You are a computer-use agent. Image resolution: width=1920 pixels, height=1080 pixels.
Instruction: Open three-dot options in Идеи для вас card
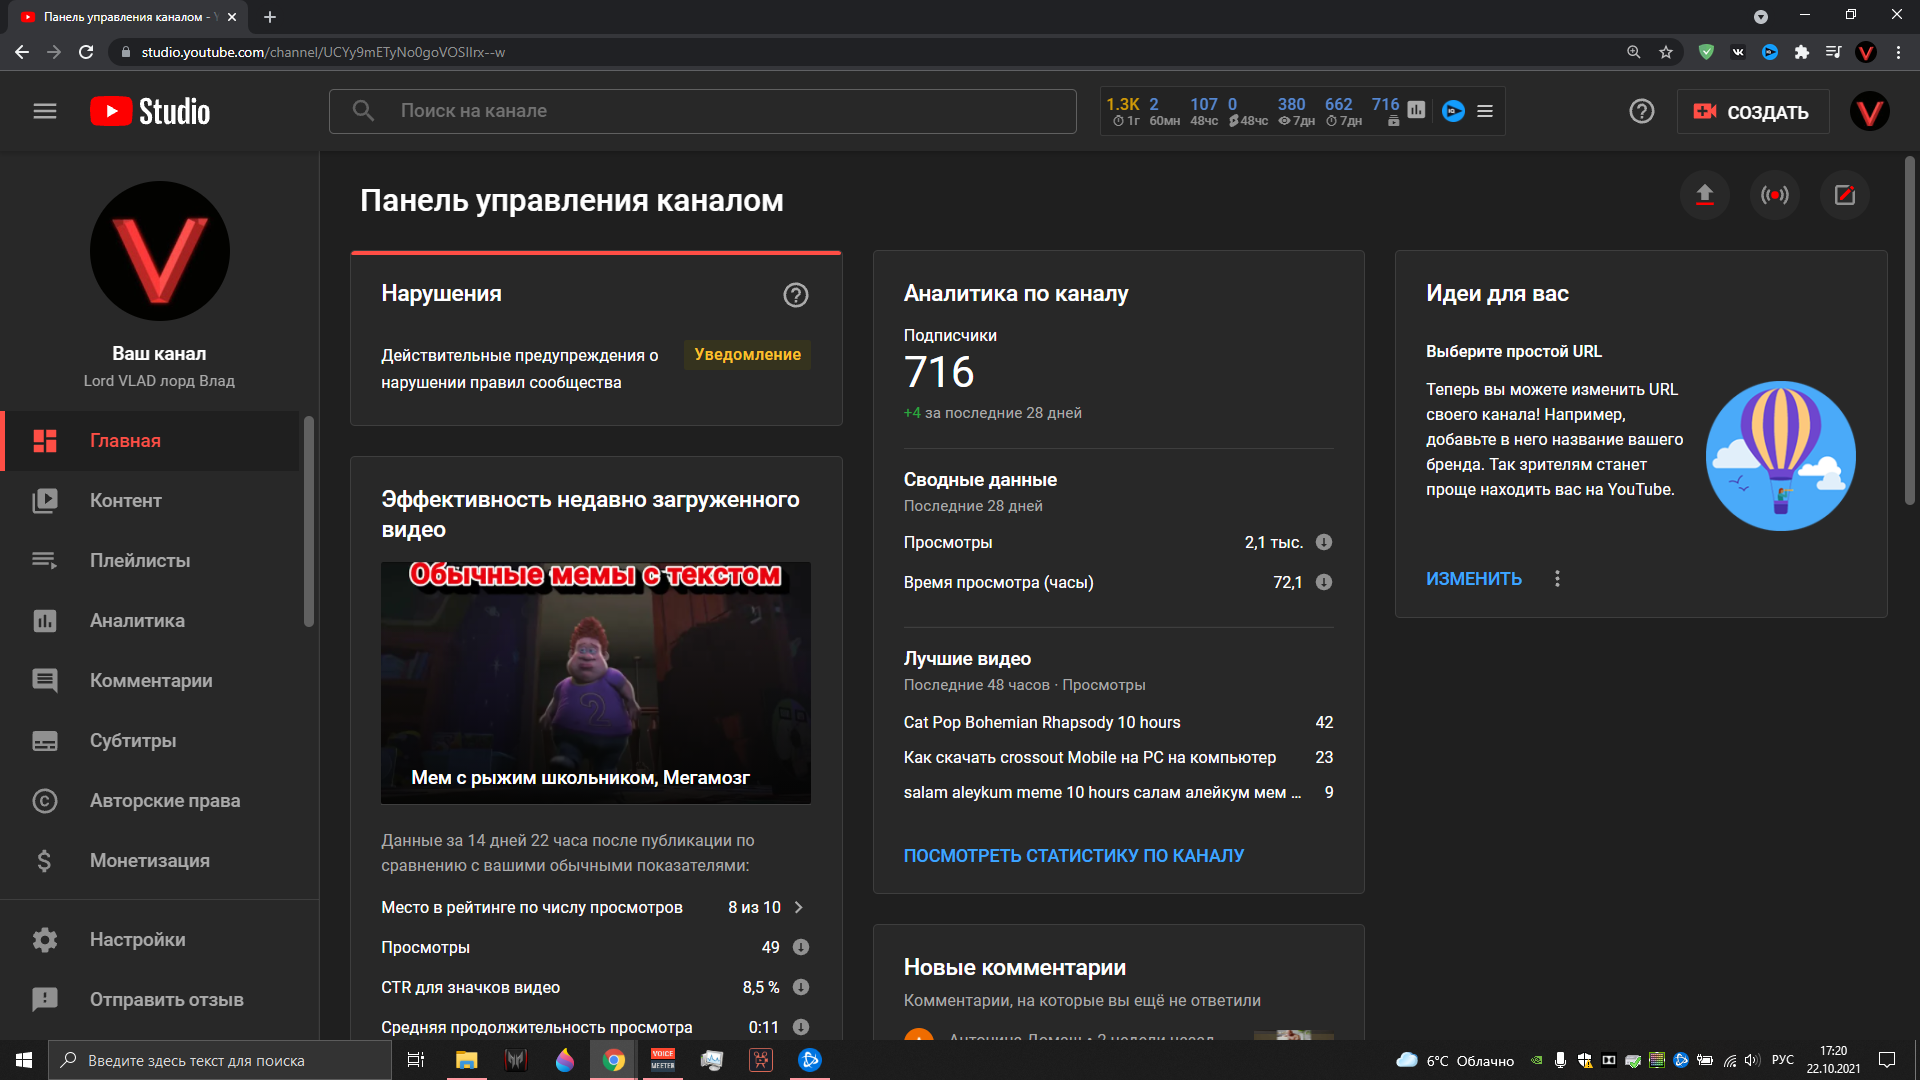click(1556, 579)
